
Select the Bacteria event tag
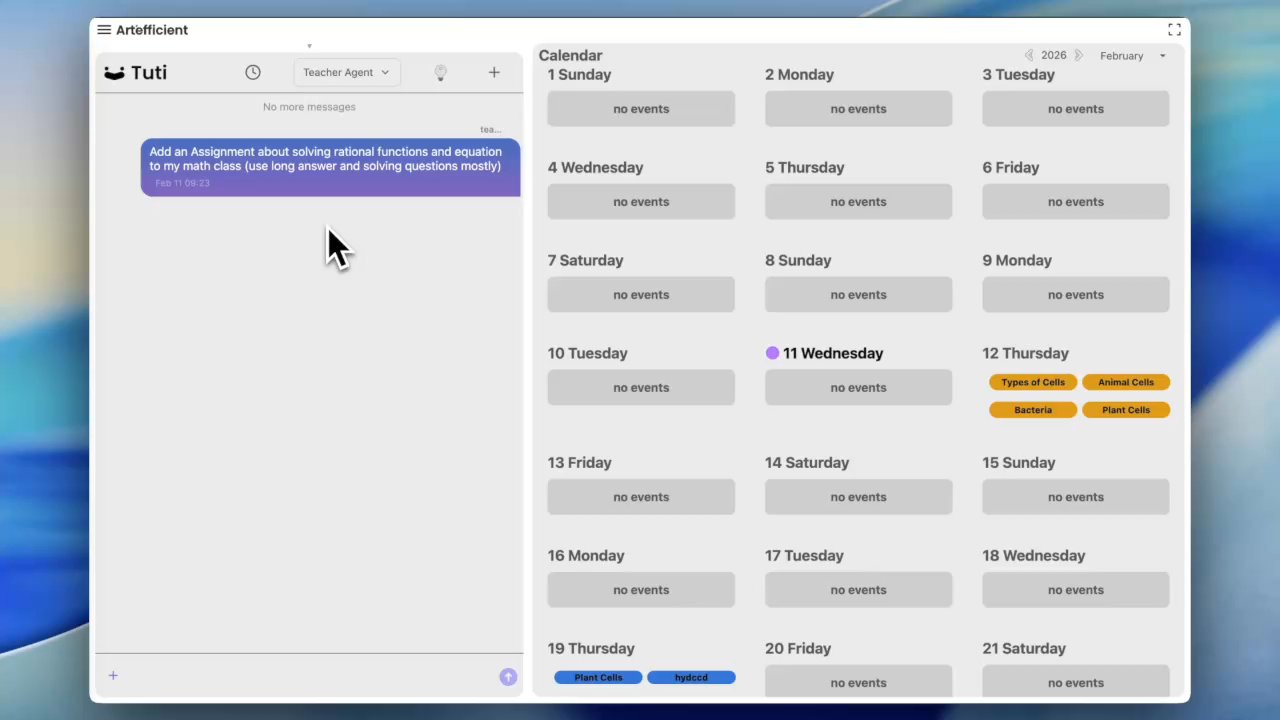coord(1033,410)
